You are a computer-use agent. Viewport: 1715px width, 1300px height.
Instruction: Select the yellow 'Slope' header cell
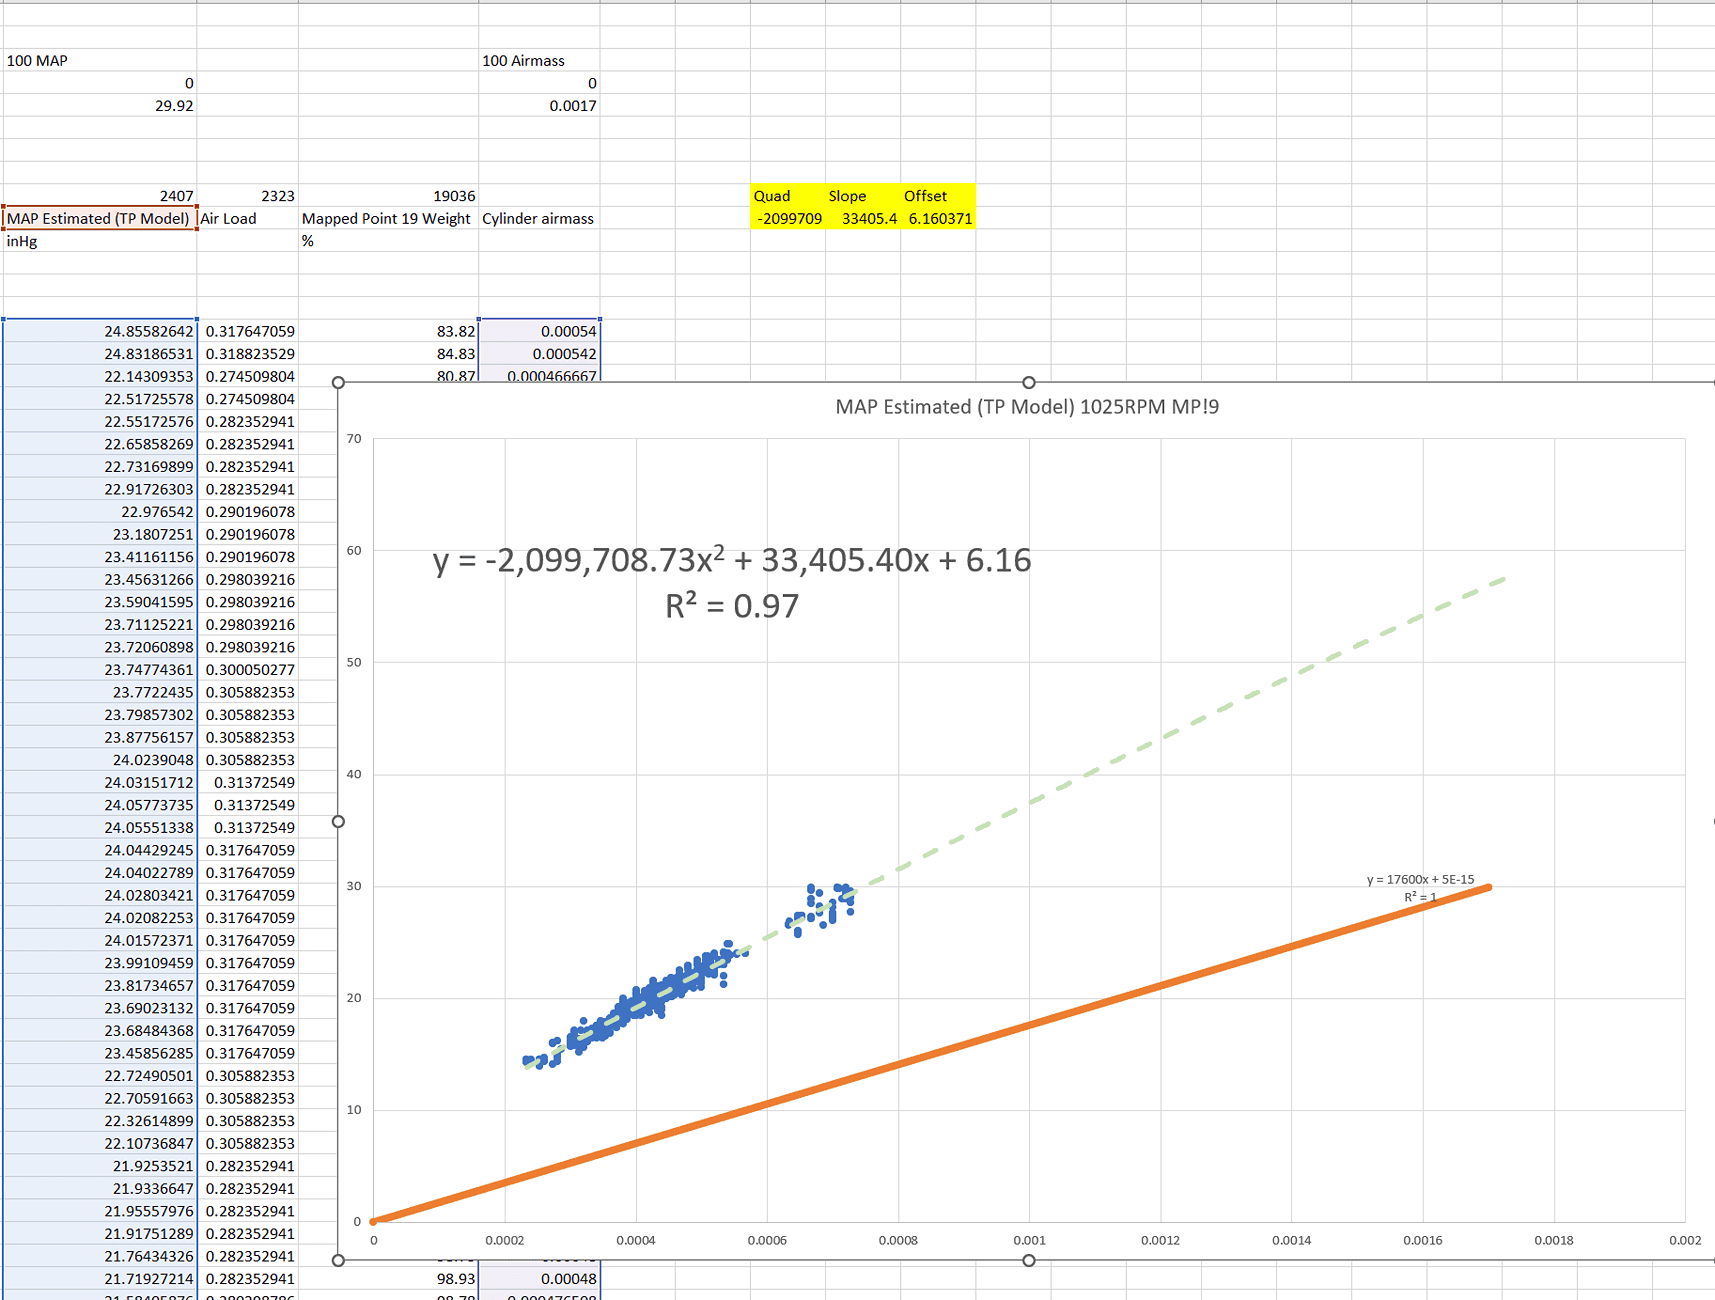click(x=862, y=195)
